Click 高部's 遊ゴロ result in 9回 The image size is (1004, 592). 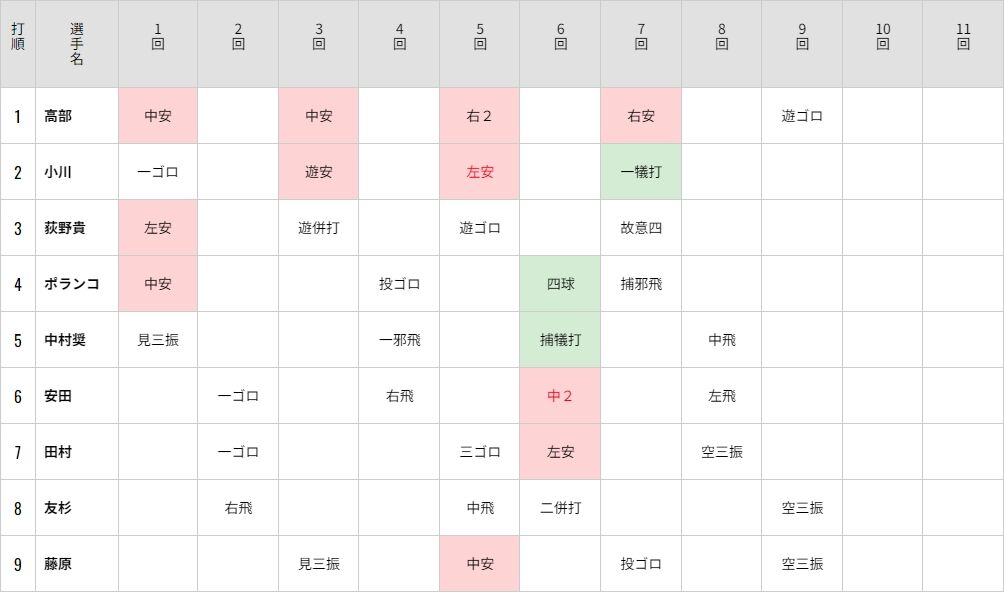coord(802,116)
